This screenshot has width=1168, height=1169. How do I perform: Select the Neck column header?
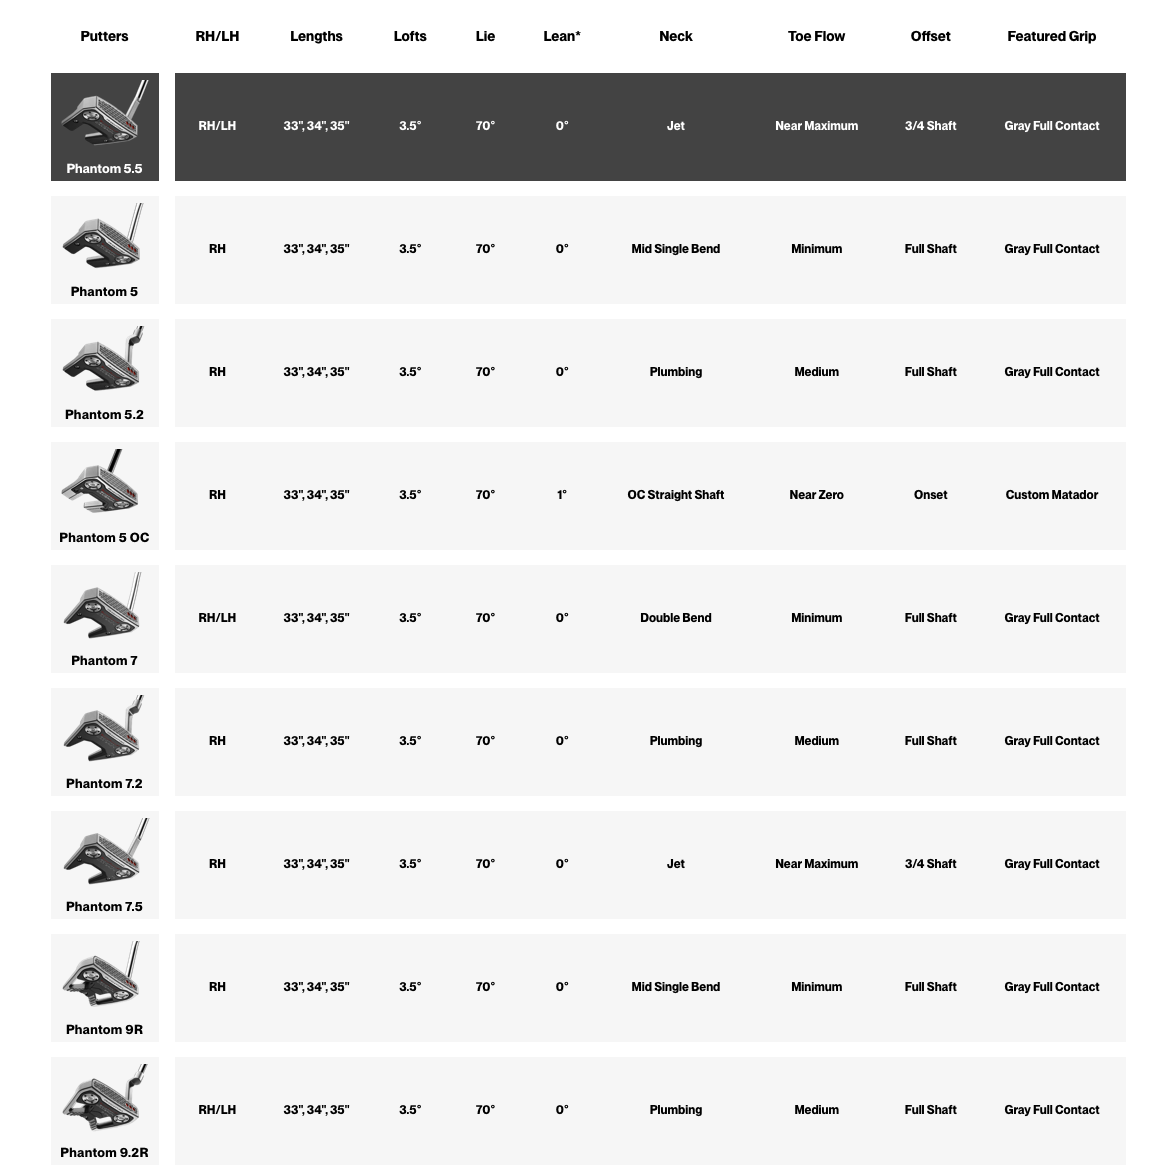coord(676,36)
